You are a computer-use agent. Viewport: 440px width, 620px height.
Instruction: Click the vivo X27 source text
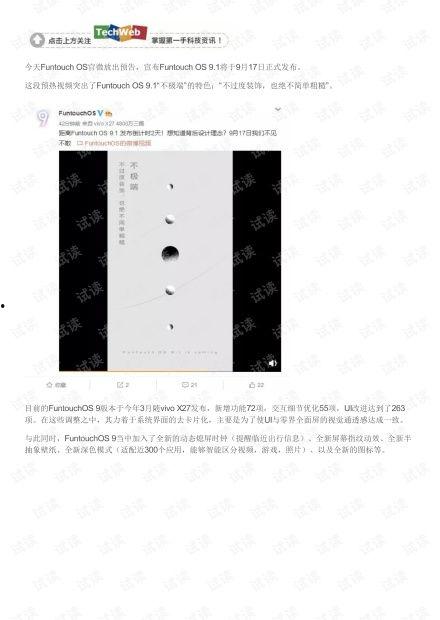pos(103,123)
